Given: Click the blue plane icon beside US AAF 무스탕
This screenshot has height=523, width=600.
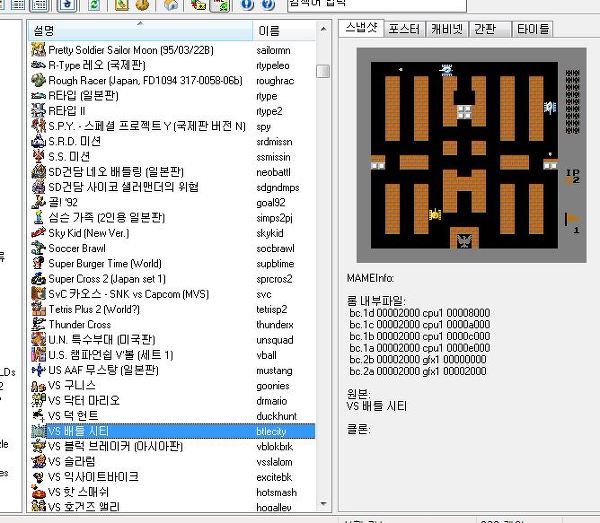Looking at the screenshot, I should coord(38,370).
